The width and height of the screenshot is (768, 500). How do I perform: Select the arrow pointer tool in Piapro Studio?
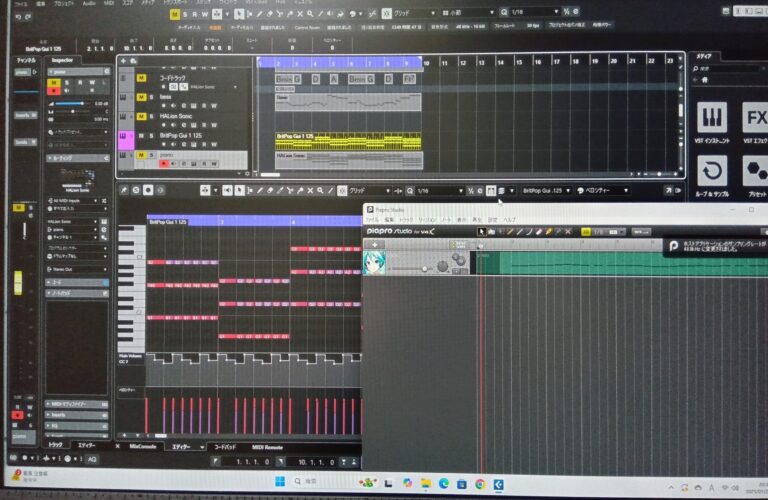pyautogui.click(x=482, y=232)
